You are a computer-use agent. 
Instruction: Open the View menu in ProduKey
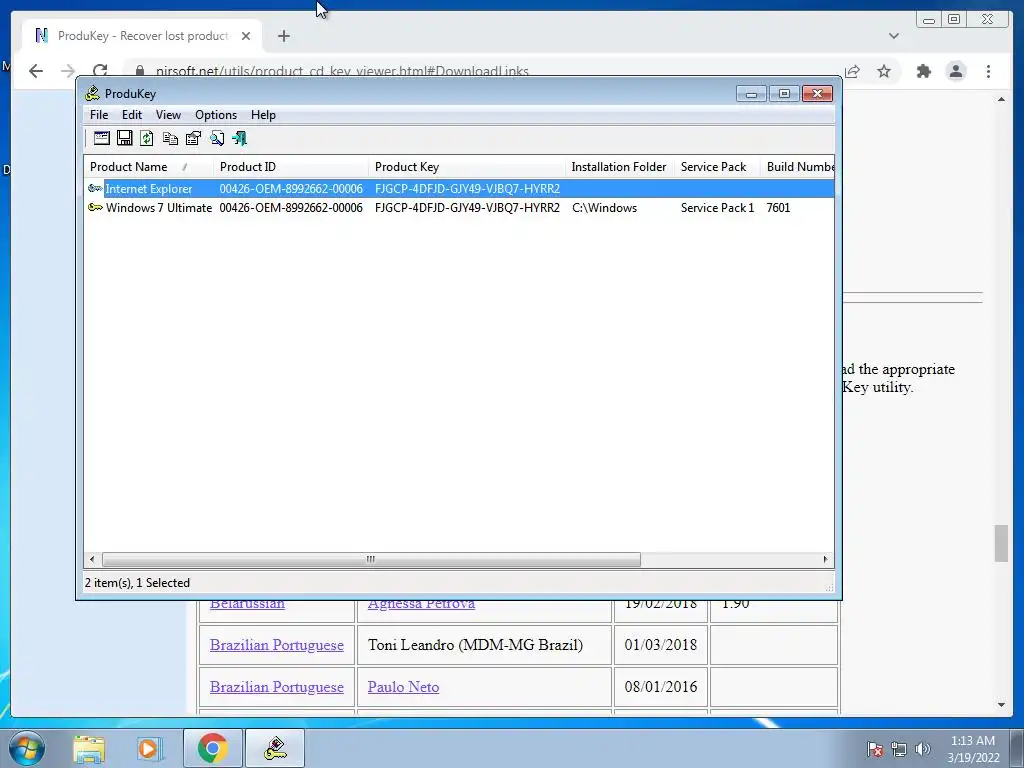[168, 115]
